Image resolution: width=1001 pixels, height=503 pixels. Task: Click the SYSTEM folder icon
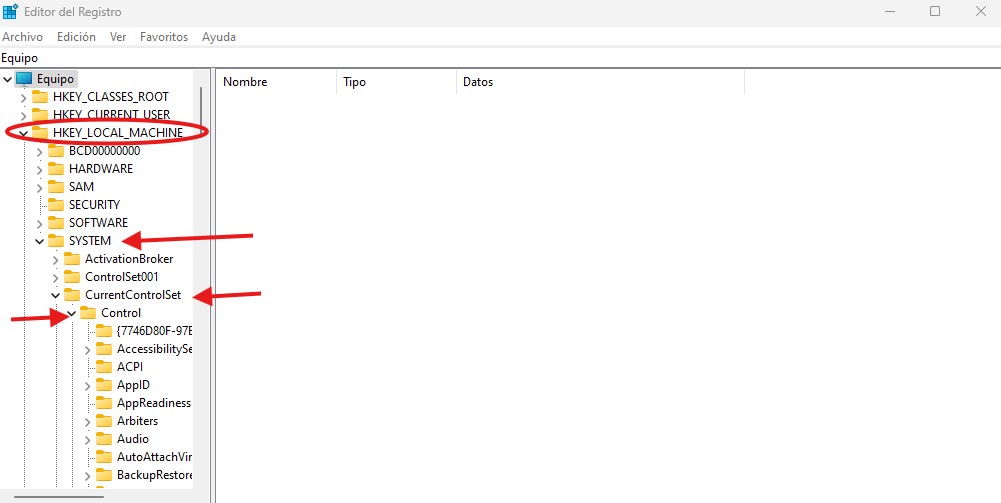click(x=56, y=241)
